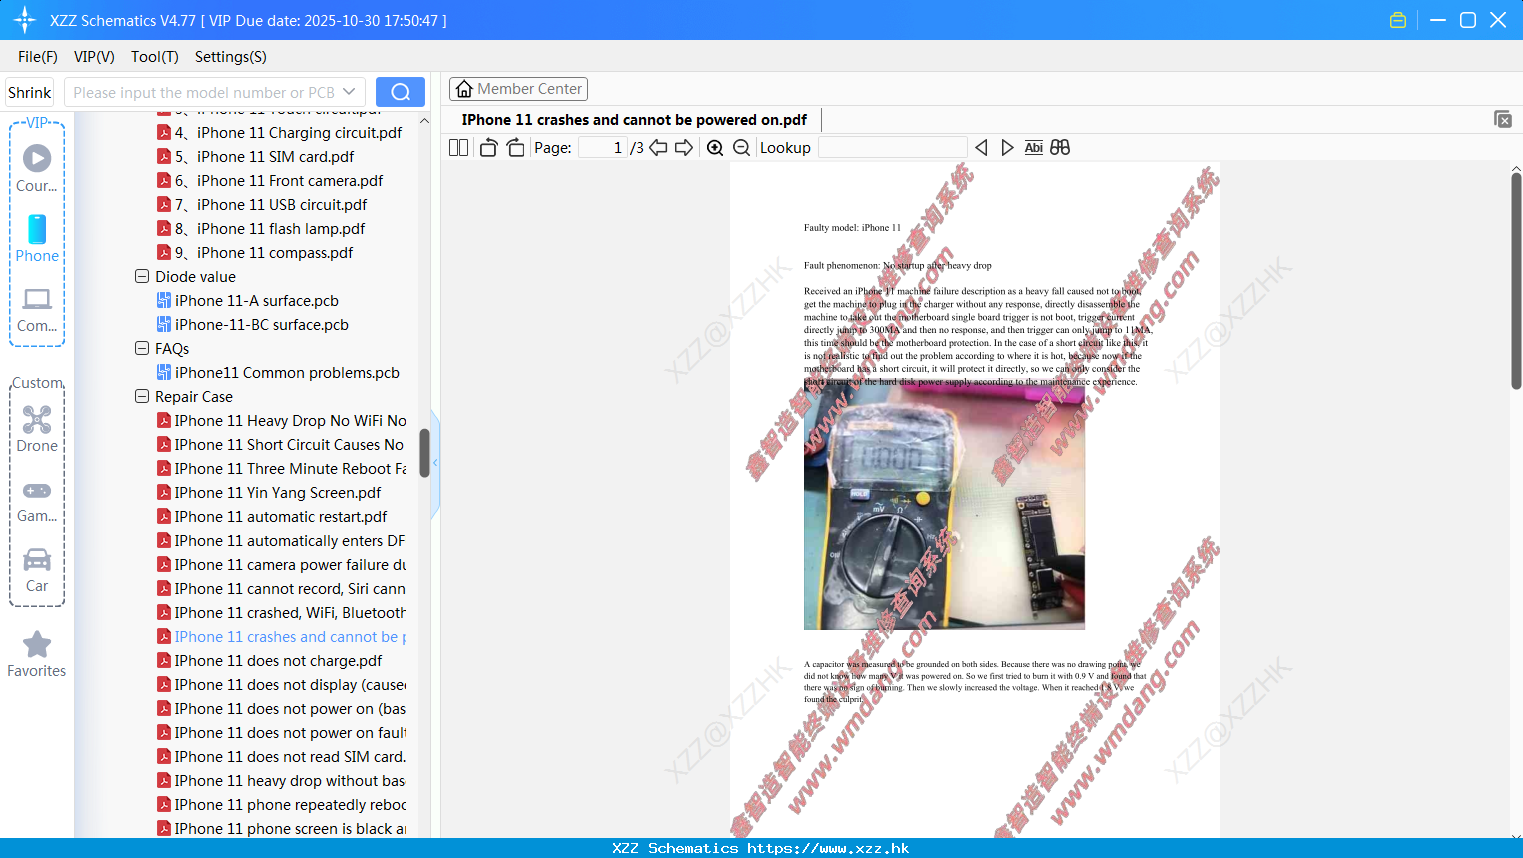Collapse the Diode value folder
This screenshot has height=858, width=1523.
142,277
